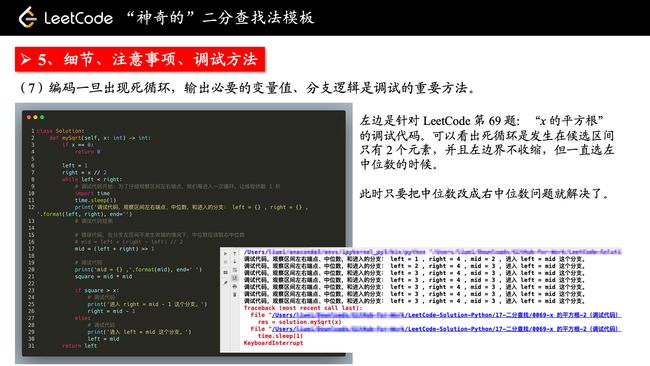Click the 'LeetCode' wordmark in header

point(78,18)
